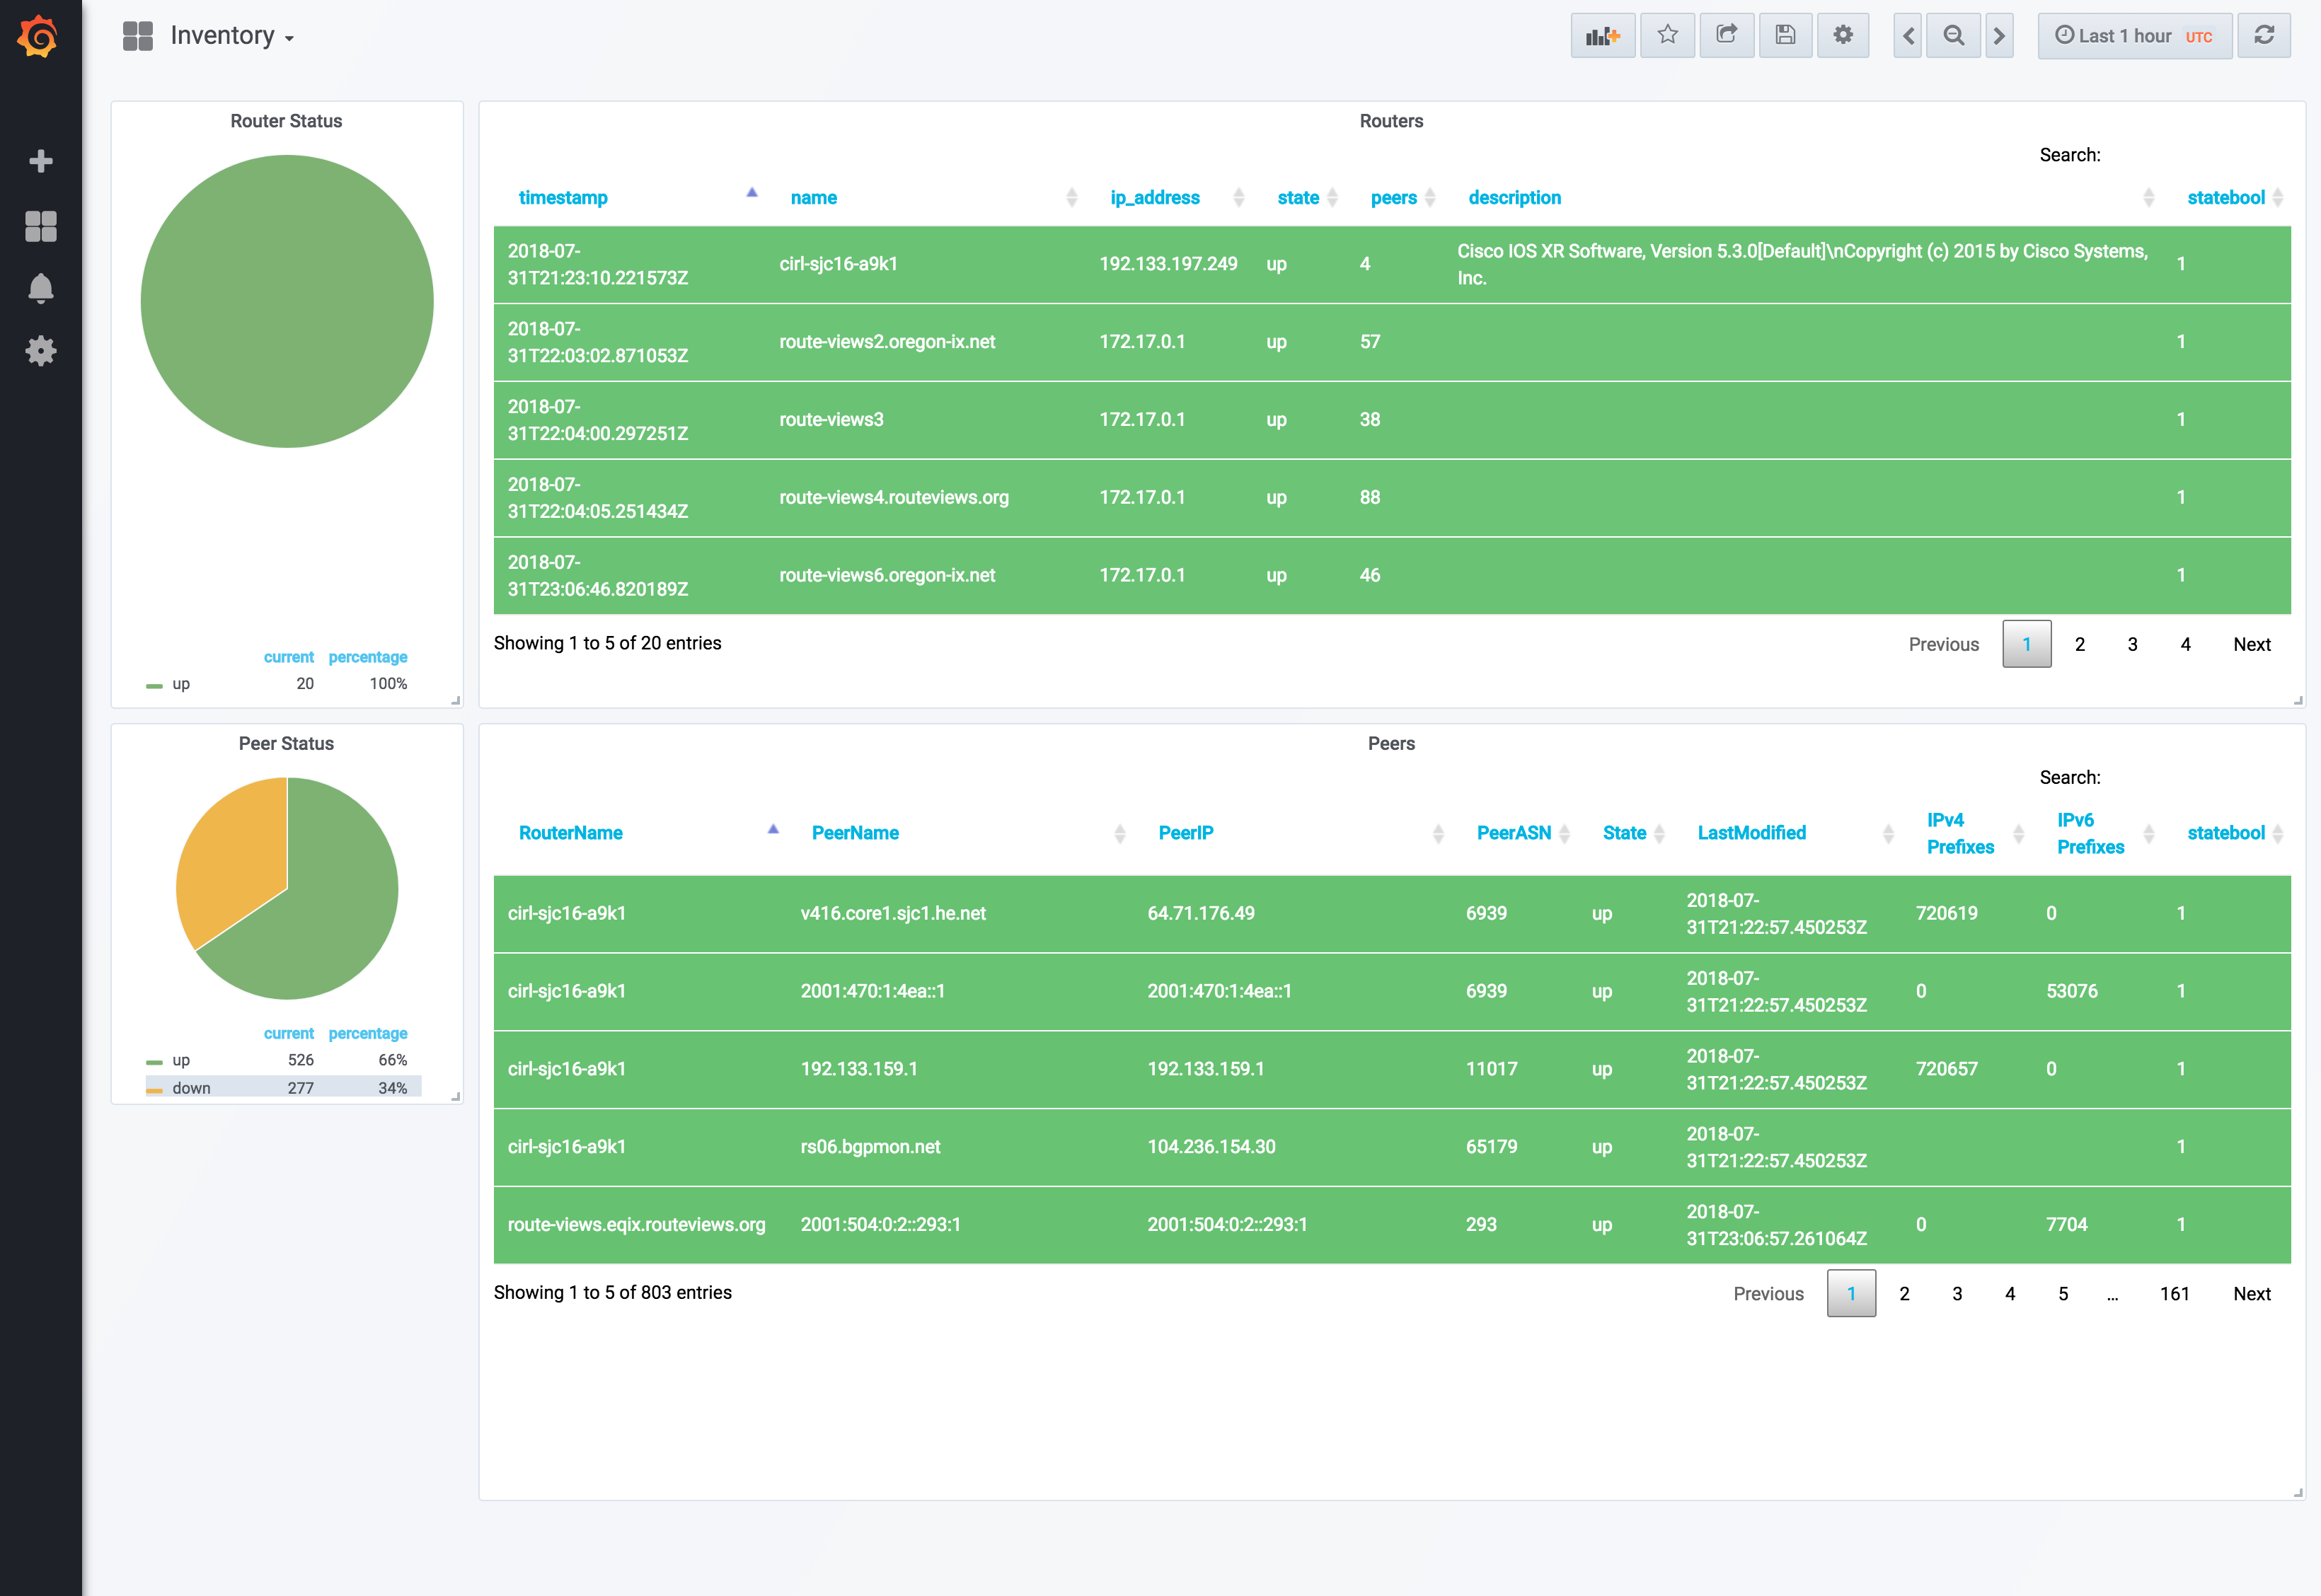This screenshot has height=1596, width=2321.
Task: Refresh the dashboard
Action: (x=2264, y=36)
